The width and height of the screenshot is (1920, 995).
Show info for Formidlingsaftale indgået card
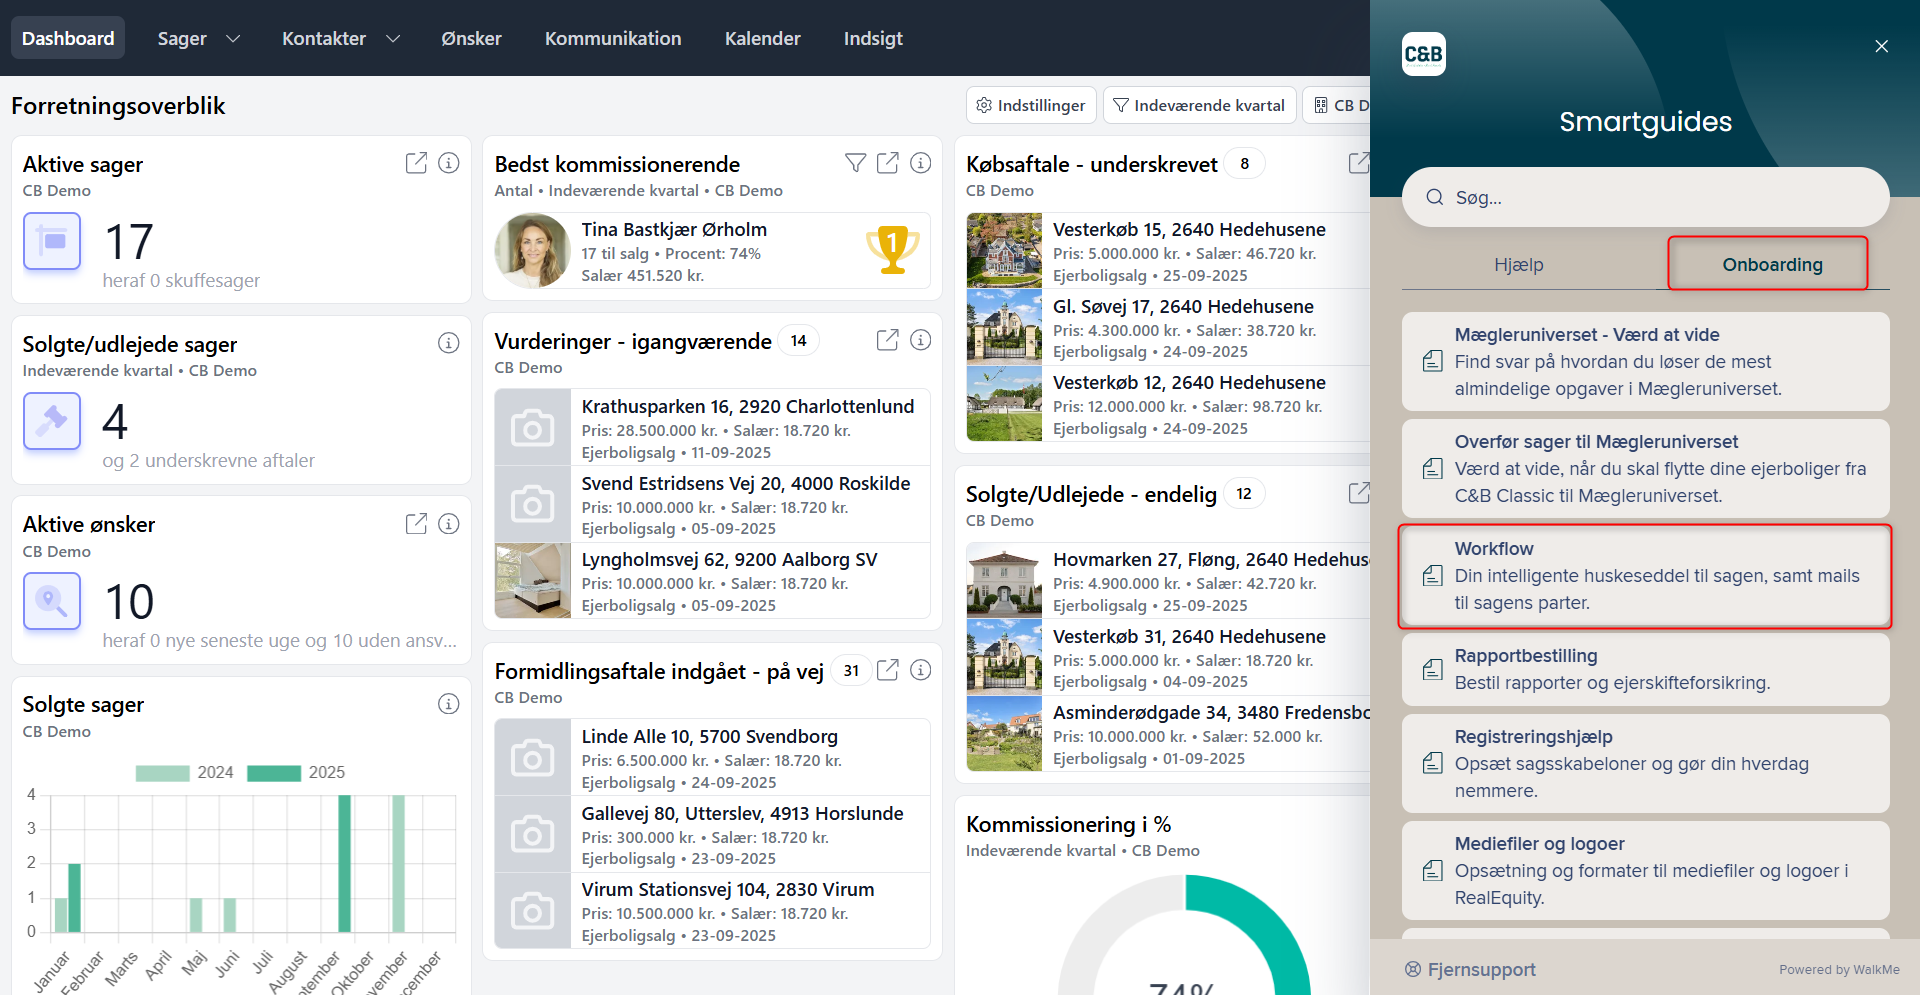click(921, 670)
